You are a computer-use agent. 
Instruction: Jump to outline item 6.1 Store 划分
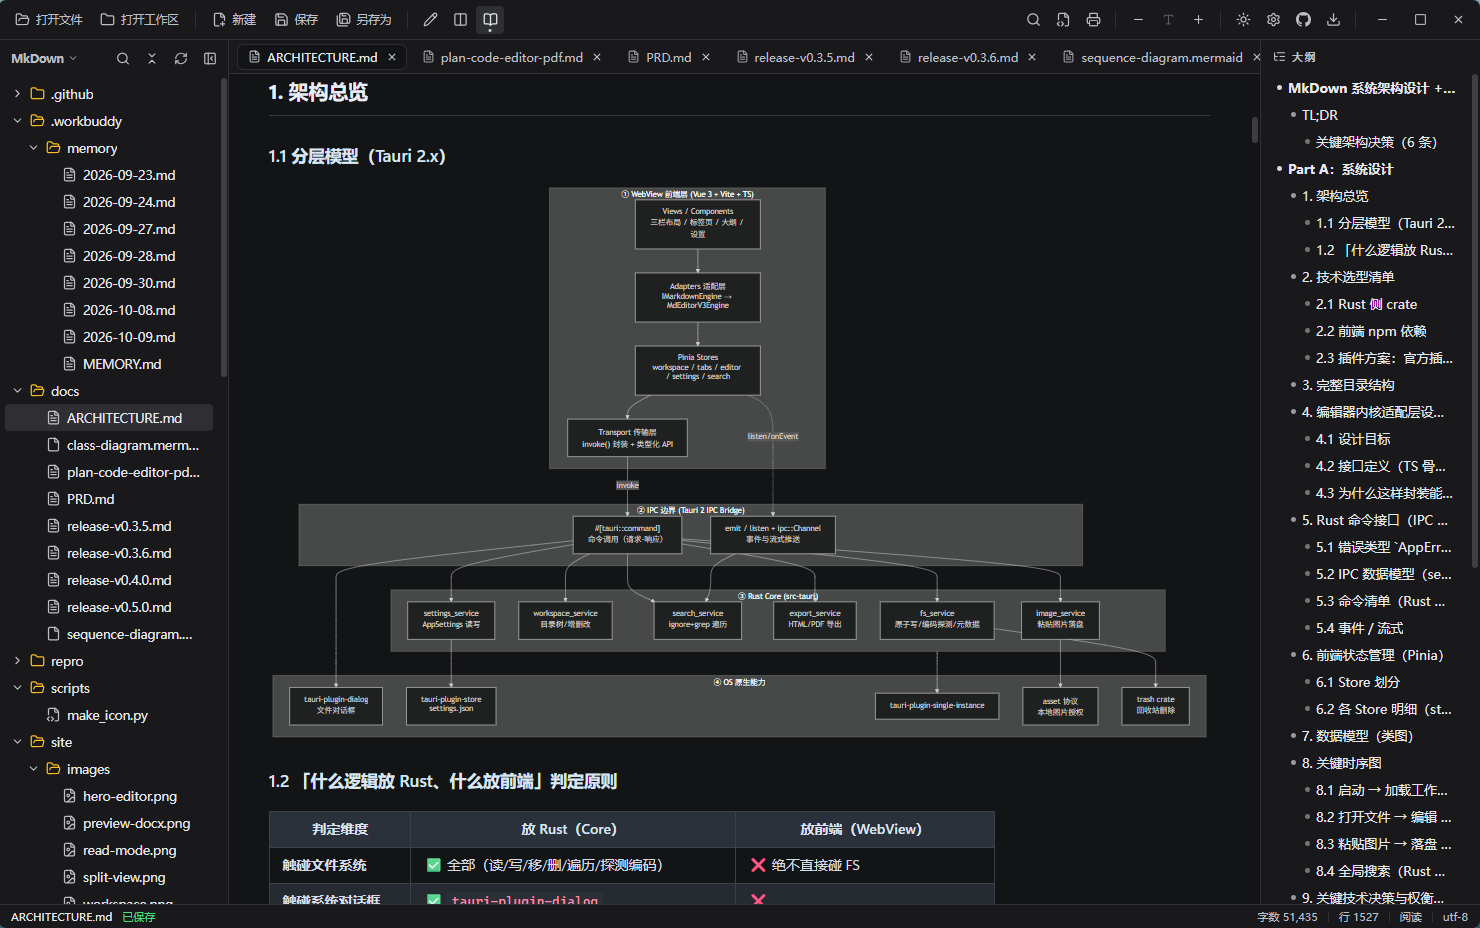click(1357, 682)
